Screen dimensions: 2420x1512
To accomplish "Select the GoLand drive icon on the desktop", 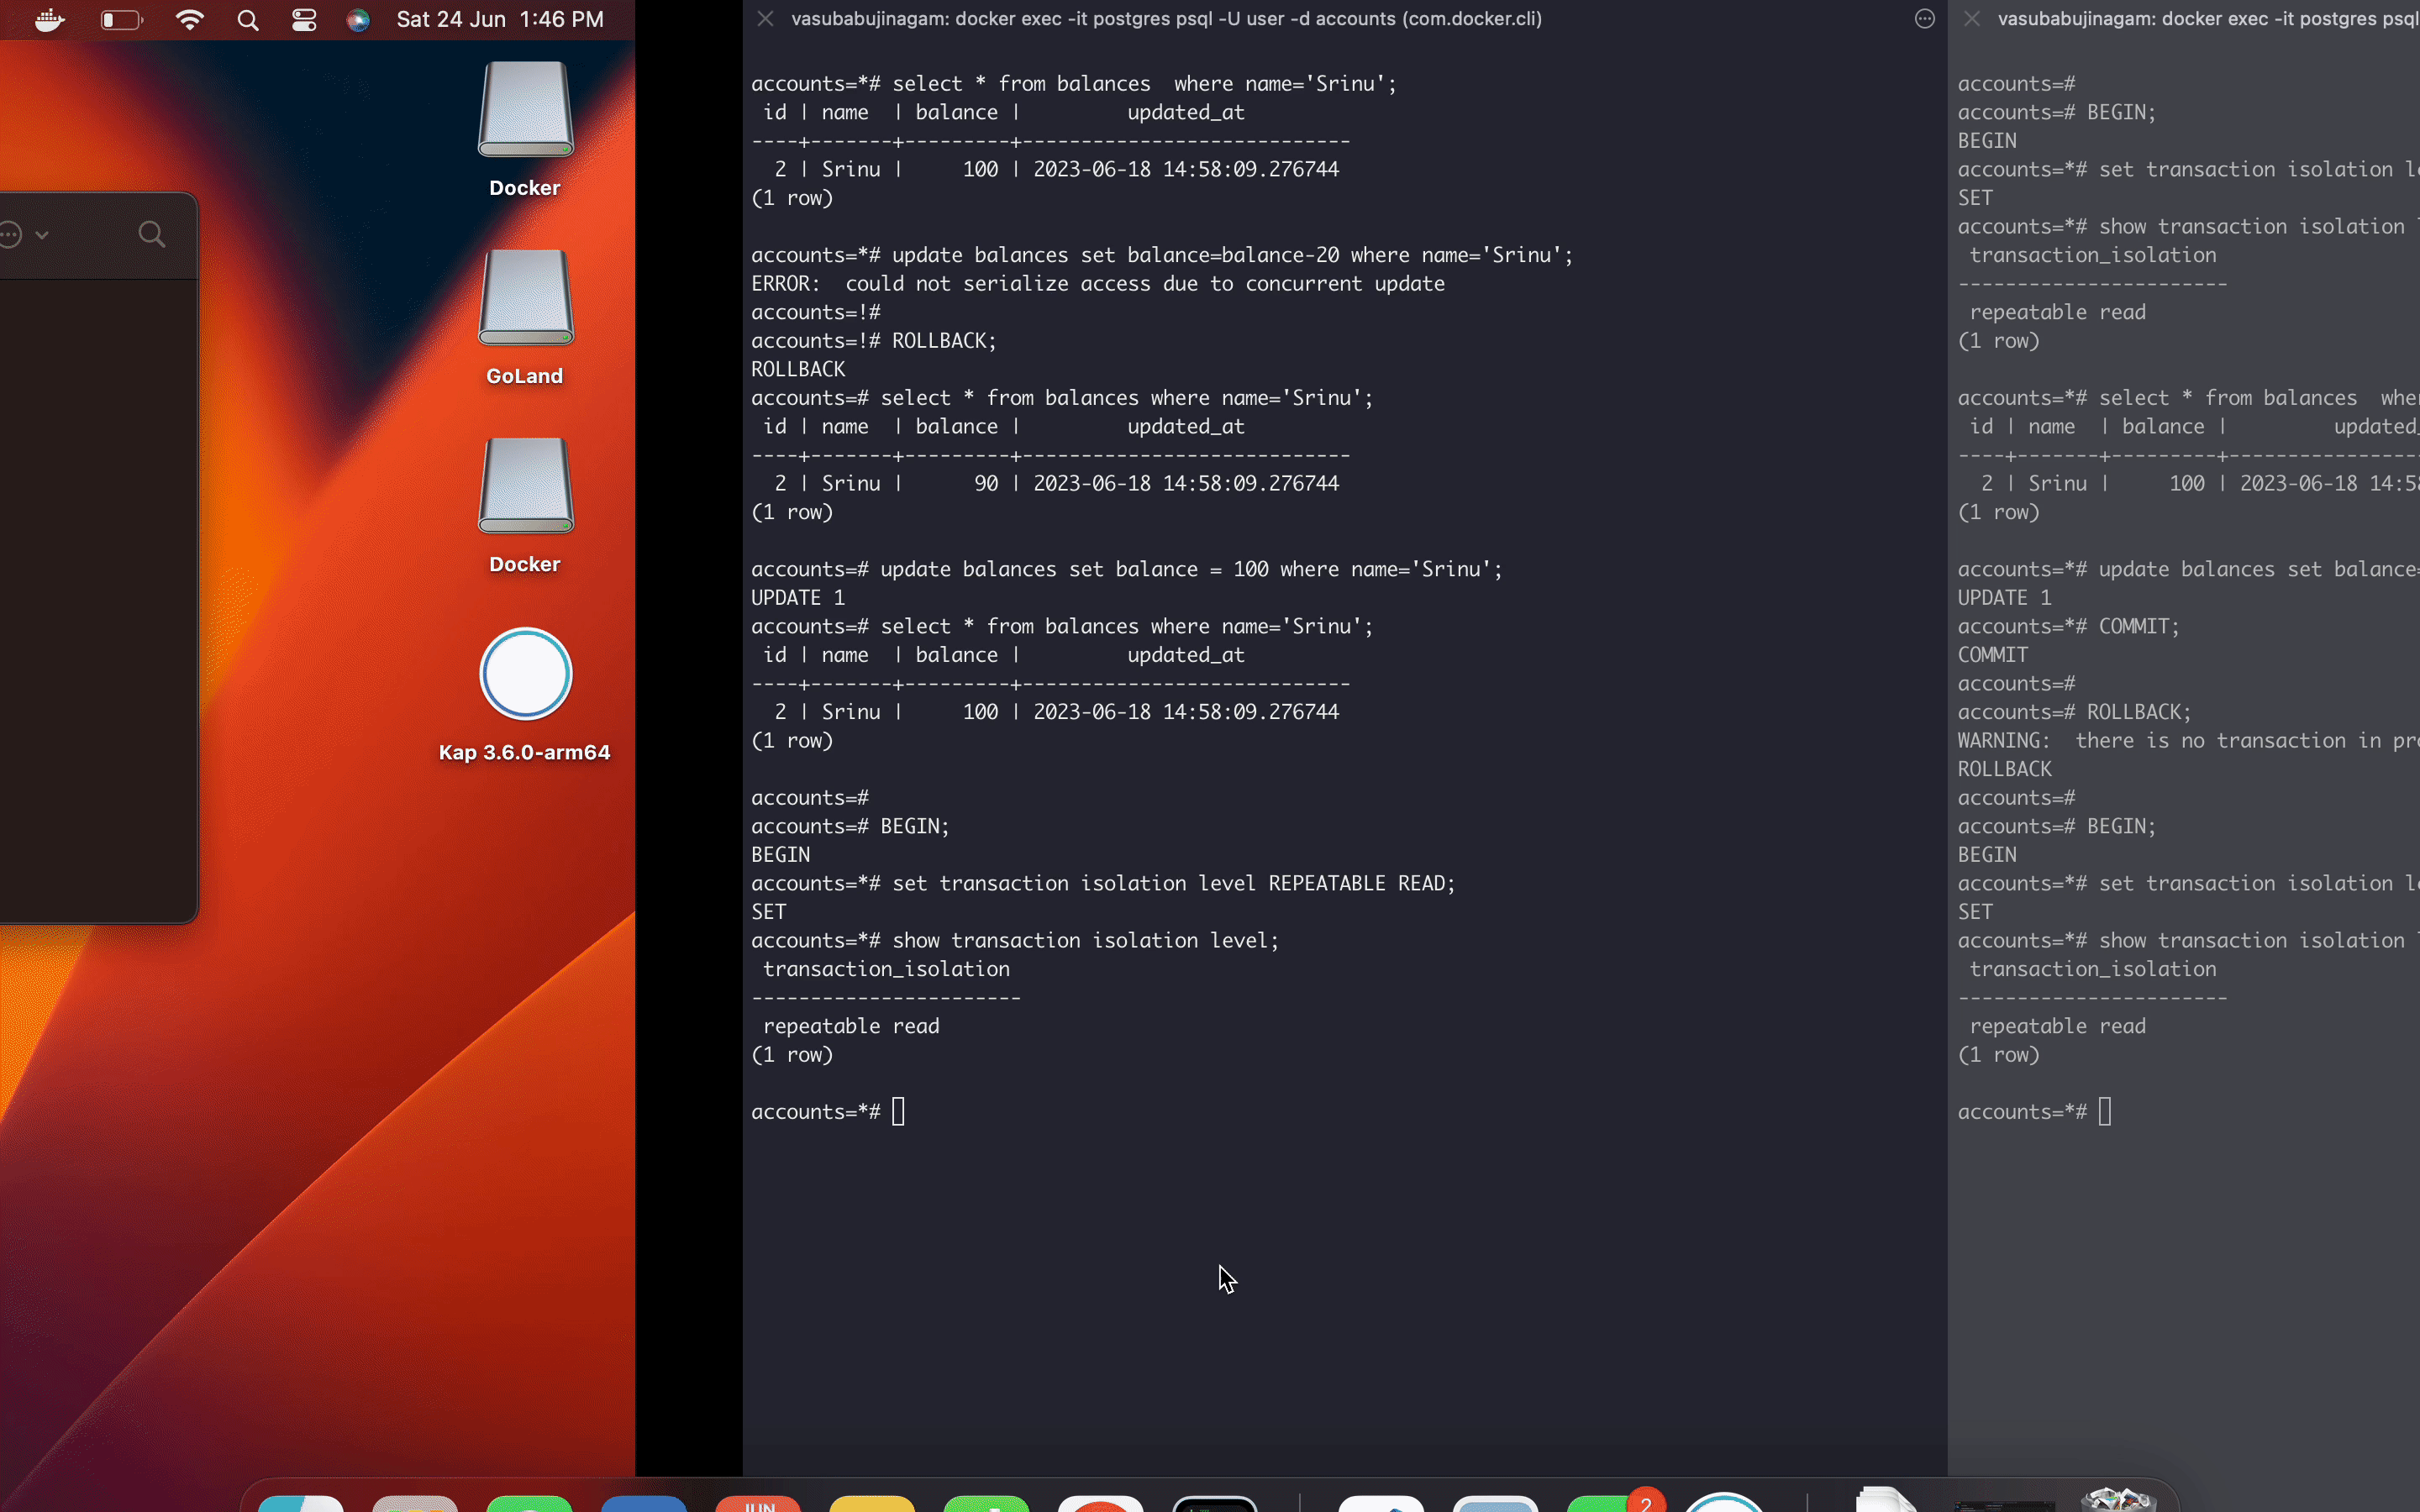I will tap(525, 298).
